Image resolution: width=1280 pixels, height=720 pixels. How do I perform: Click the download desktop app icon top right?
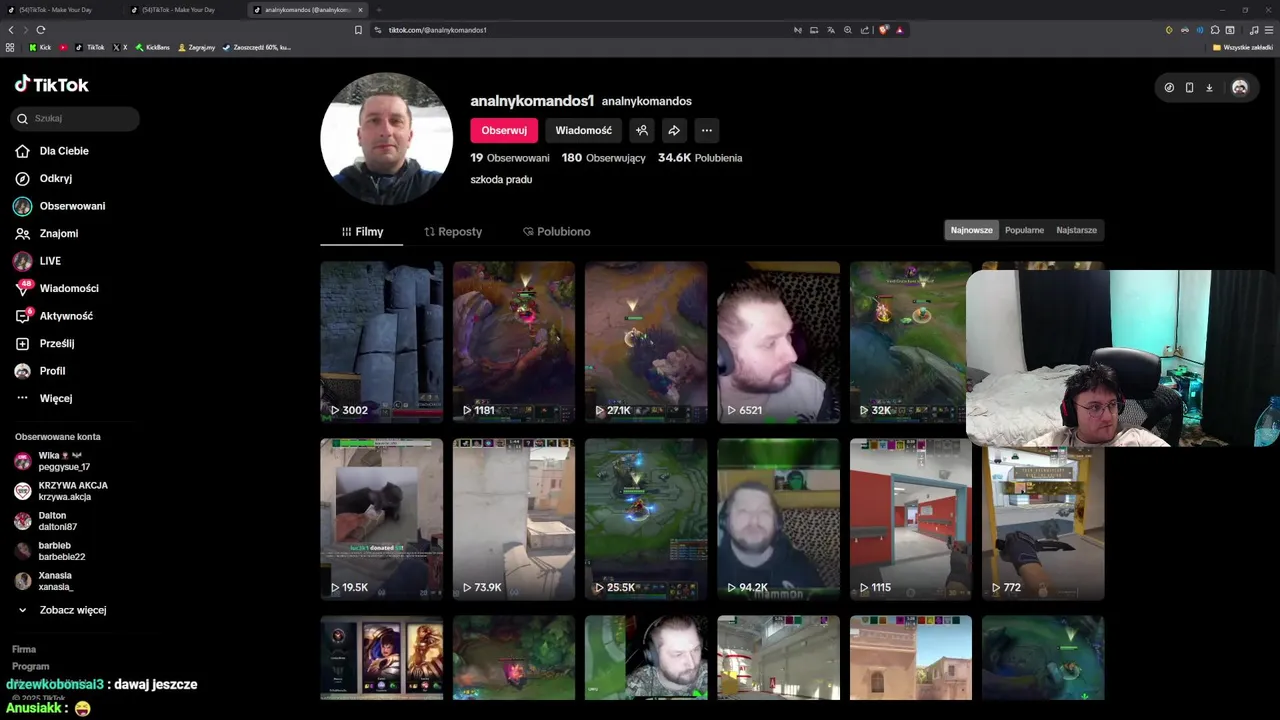coord(1209,88)
